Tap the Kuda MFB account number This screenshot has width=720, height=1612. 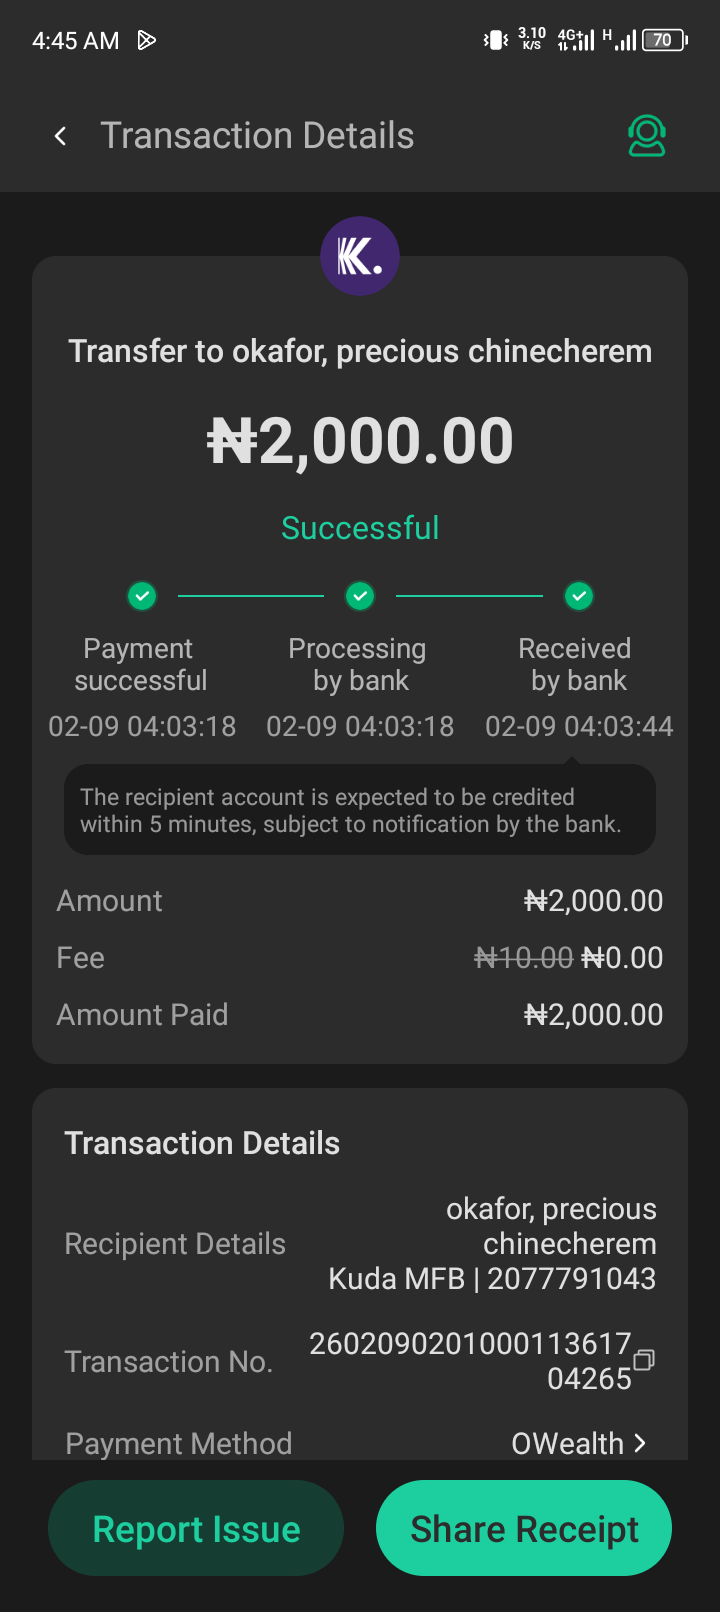click(x=571, y=1278)
